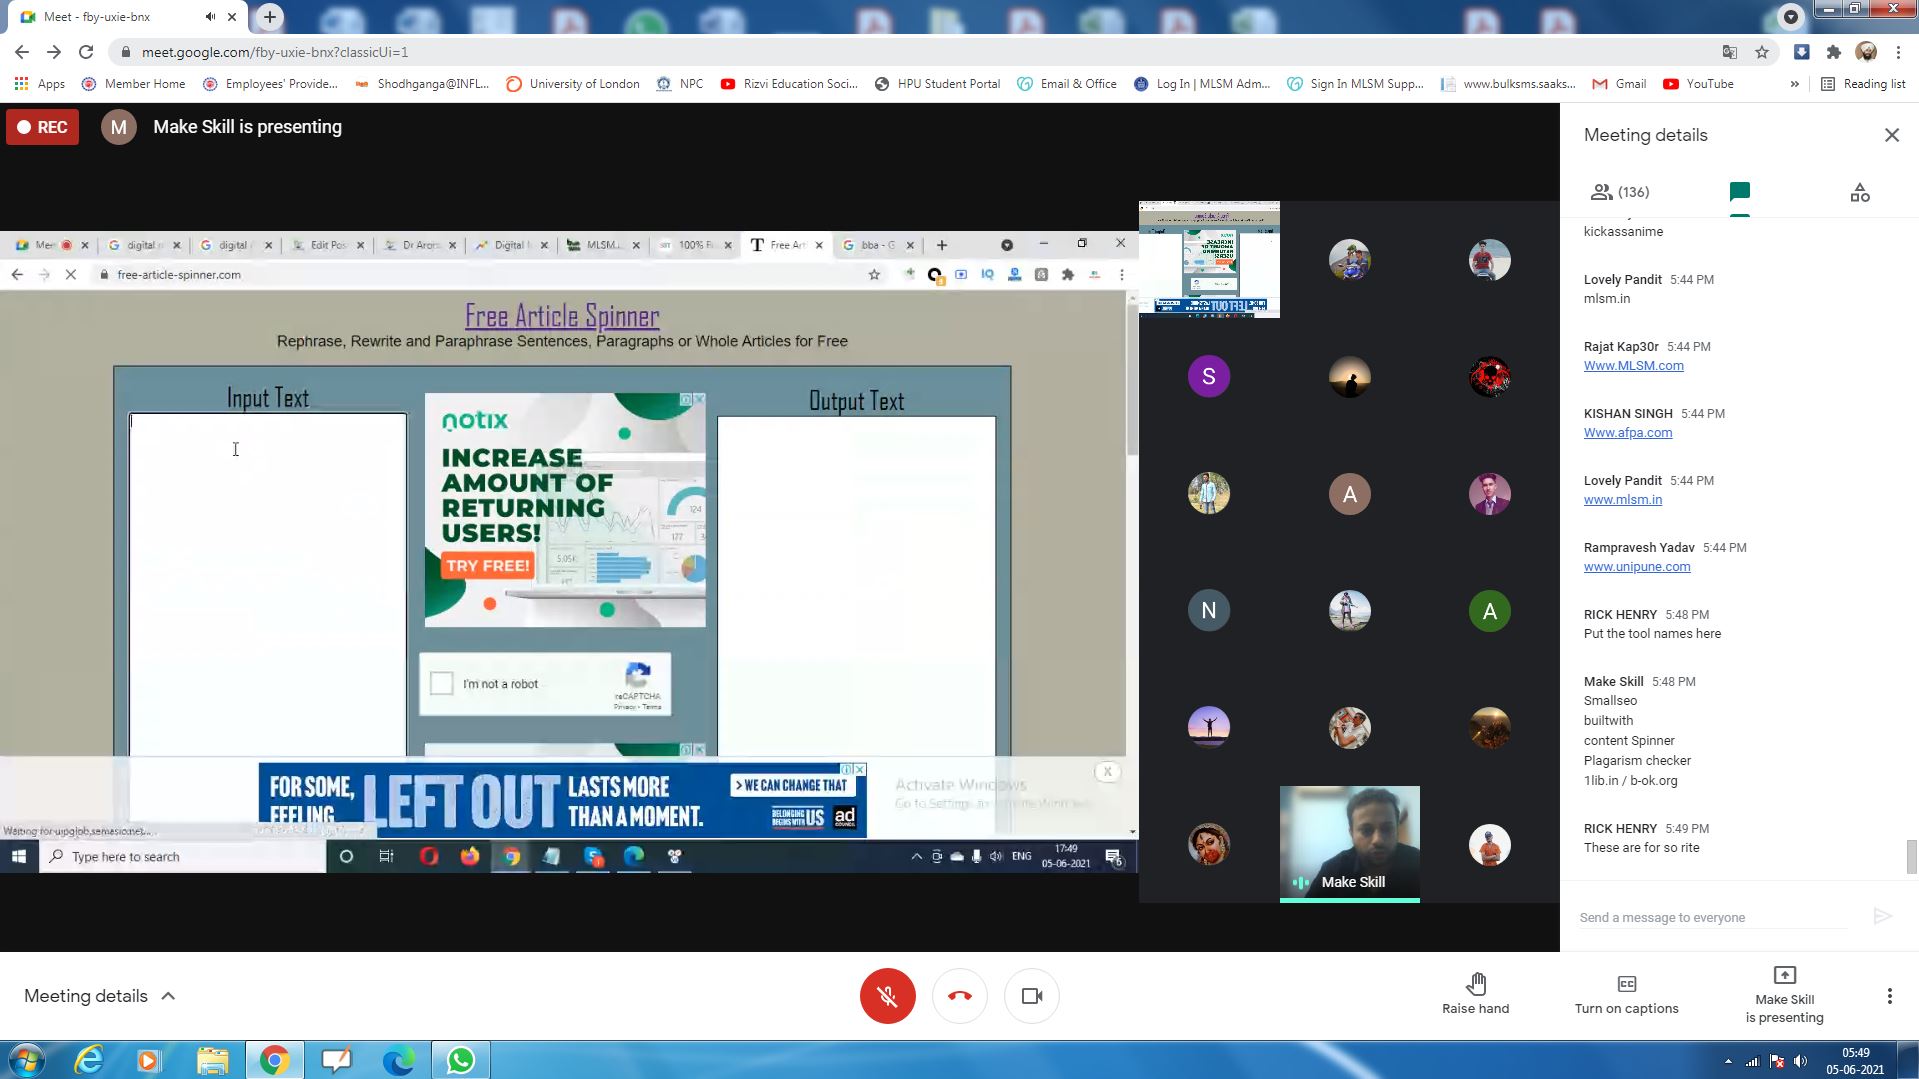
Task: Go back in Chrome
Action: pos(22,52)
